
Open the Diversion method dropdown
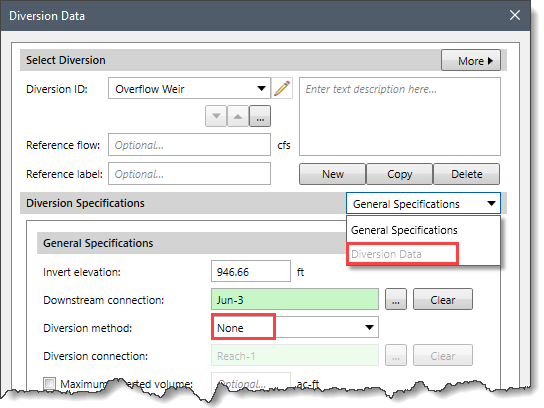(x=295, y=327)
